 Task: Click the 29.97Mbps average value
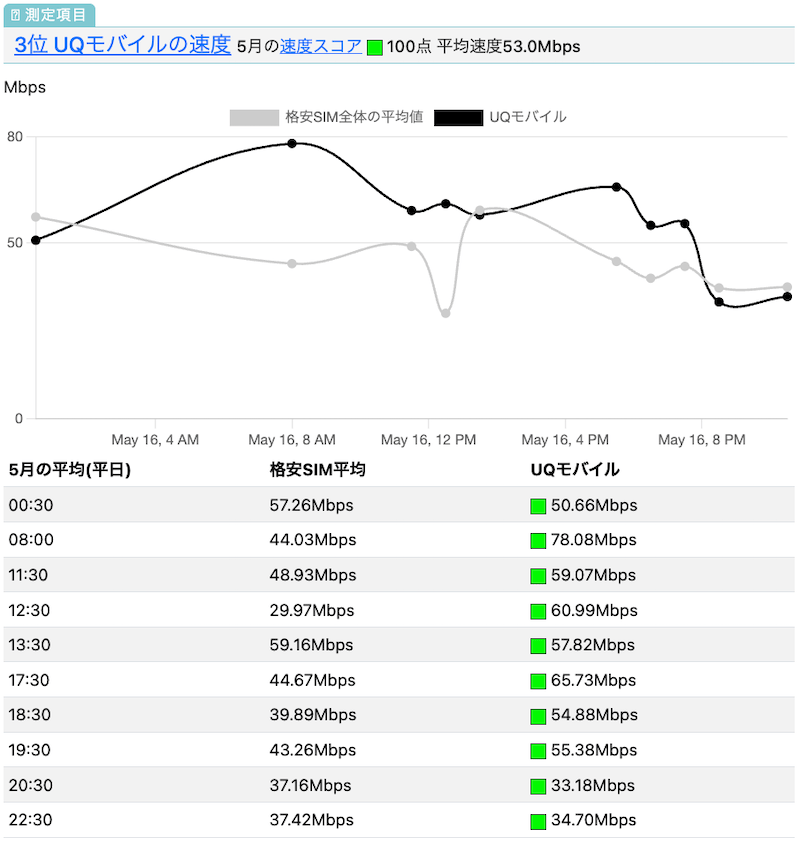[312, 611]
